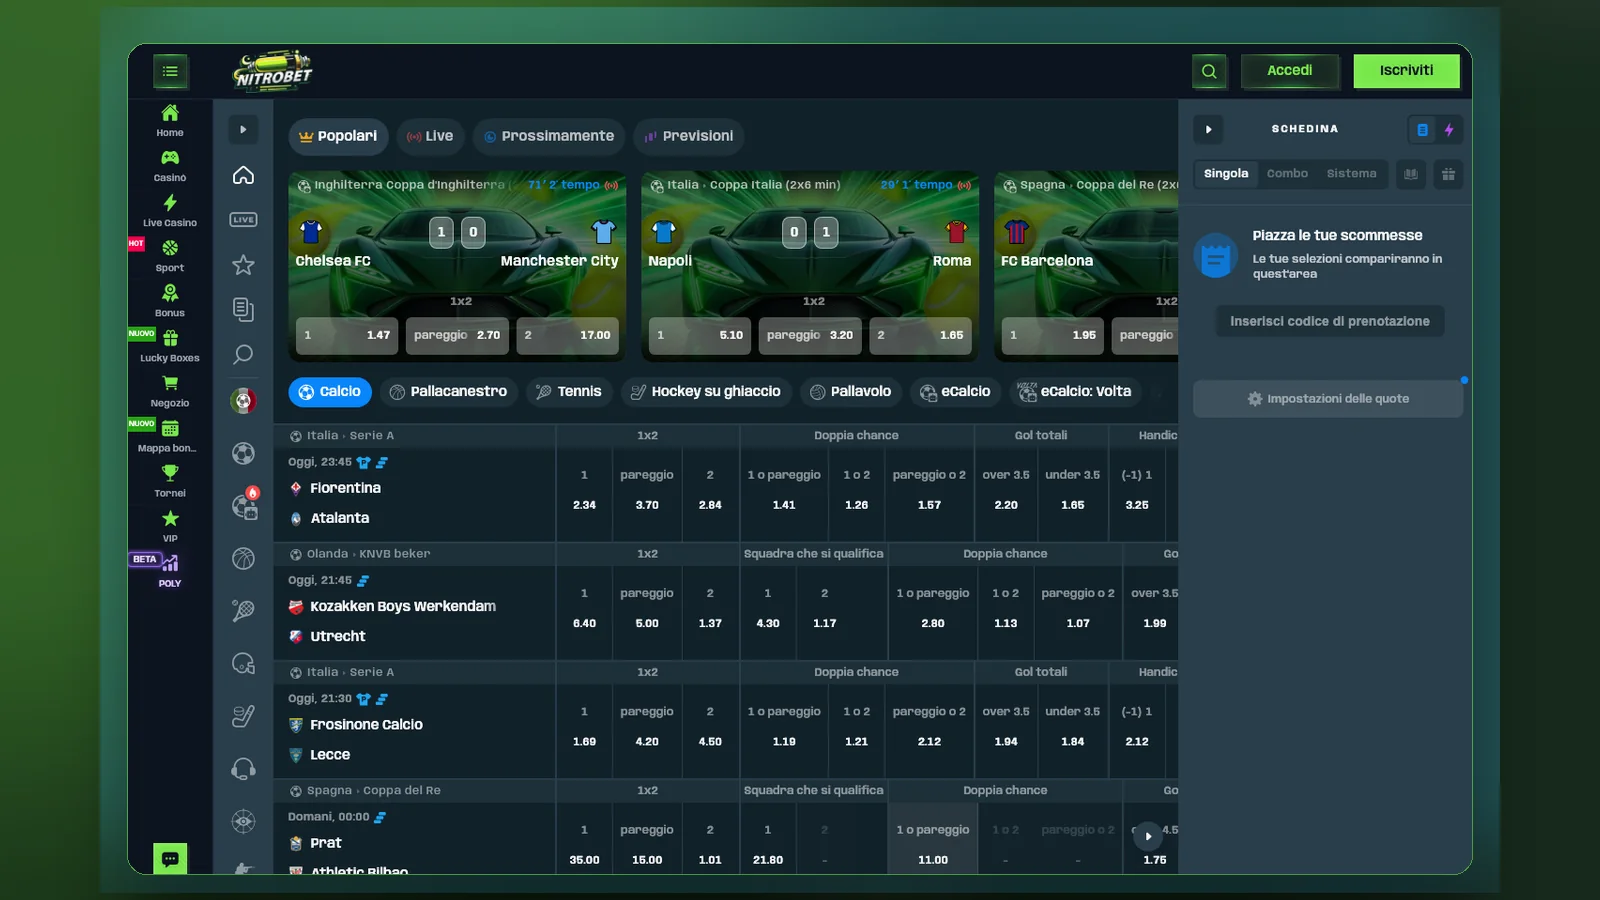1600x900 pixels.
Task: Open the Previsioni tab
Action: click(688, 136)
